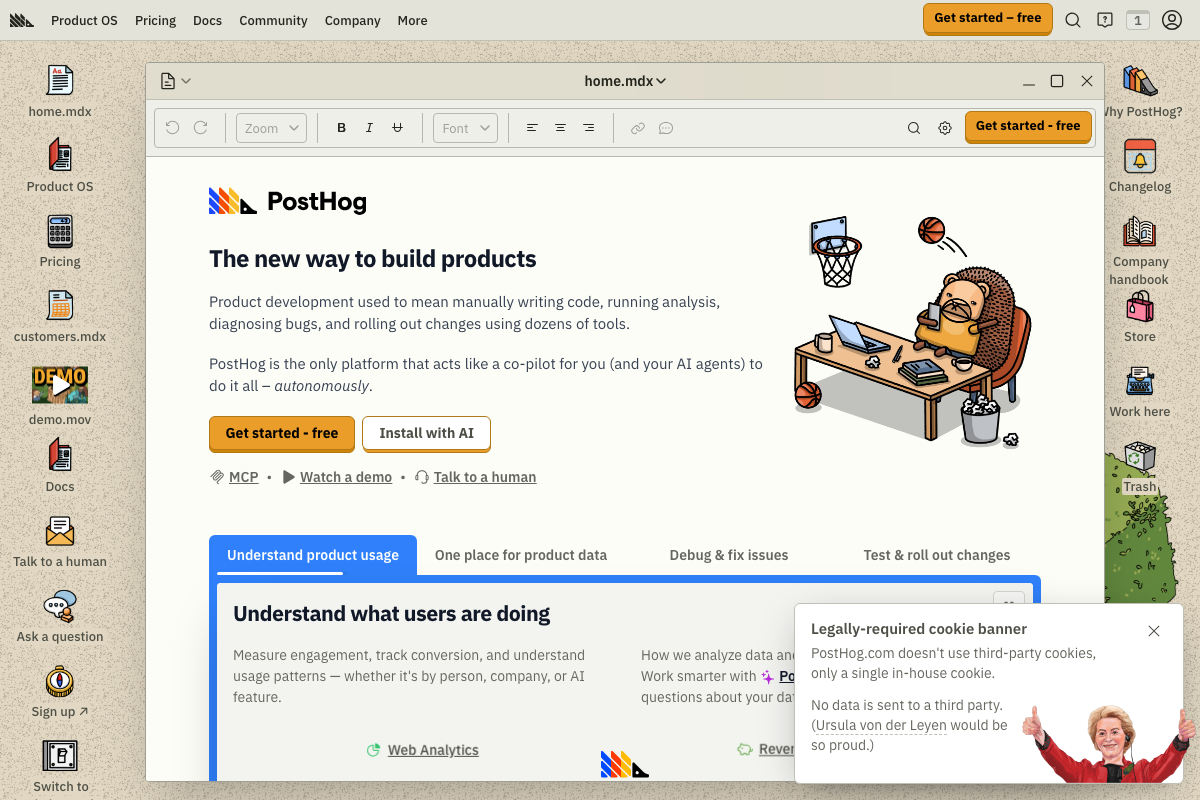1200x800 pixels.
Task: Click the Install with AI button
Action: click(427, 434)
